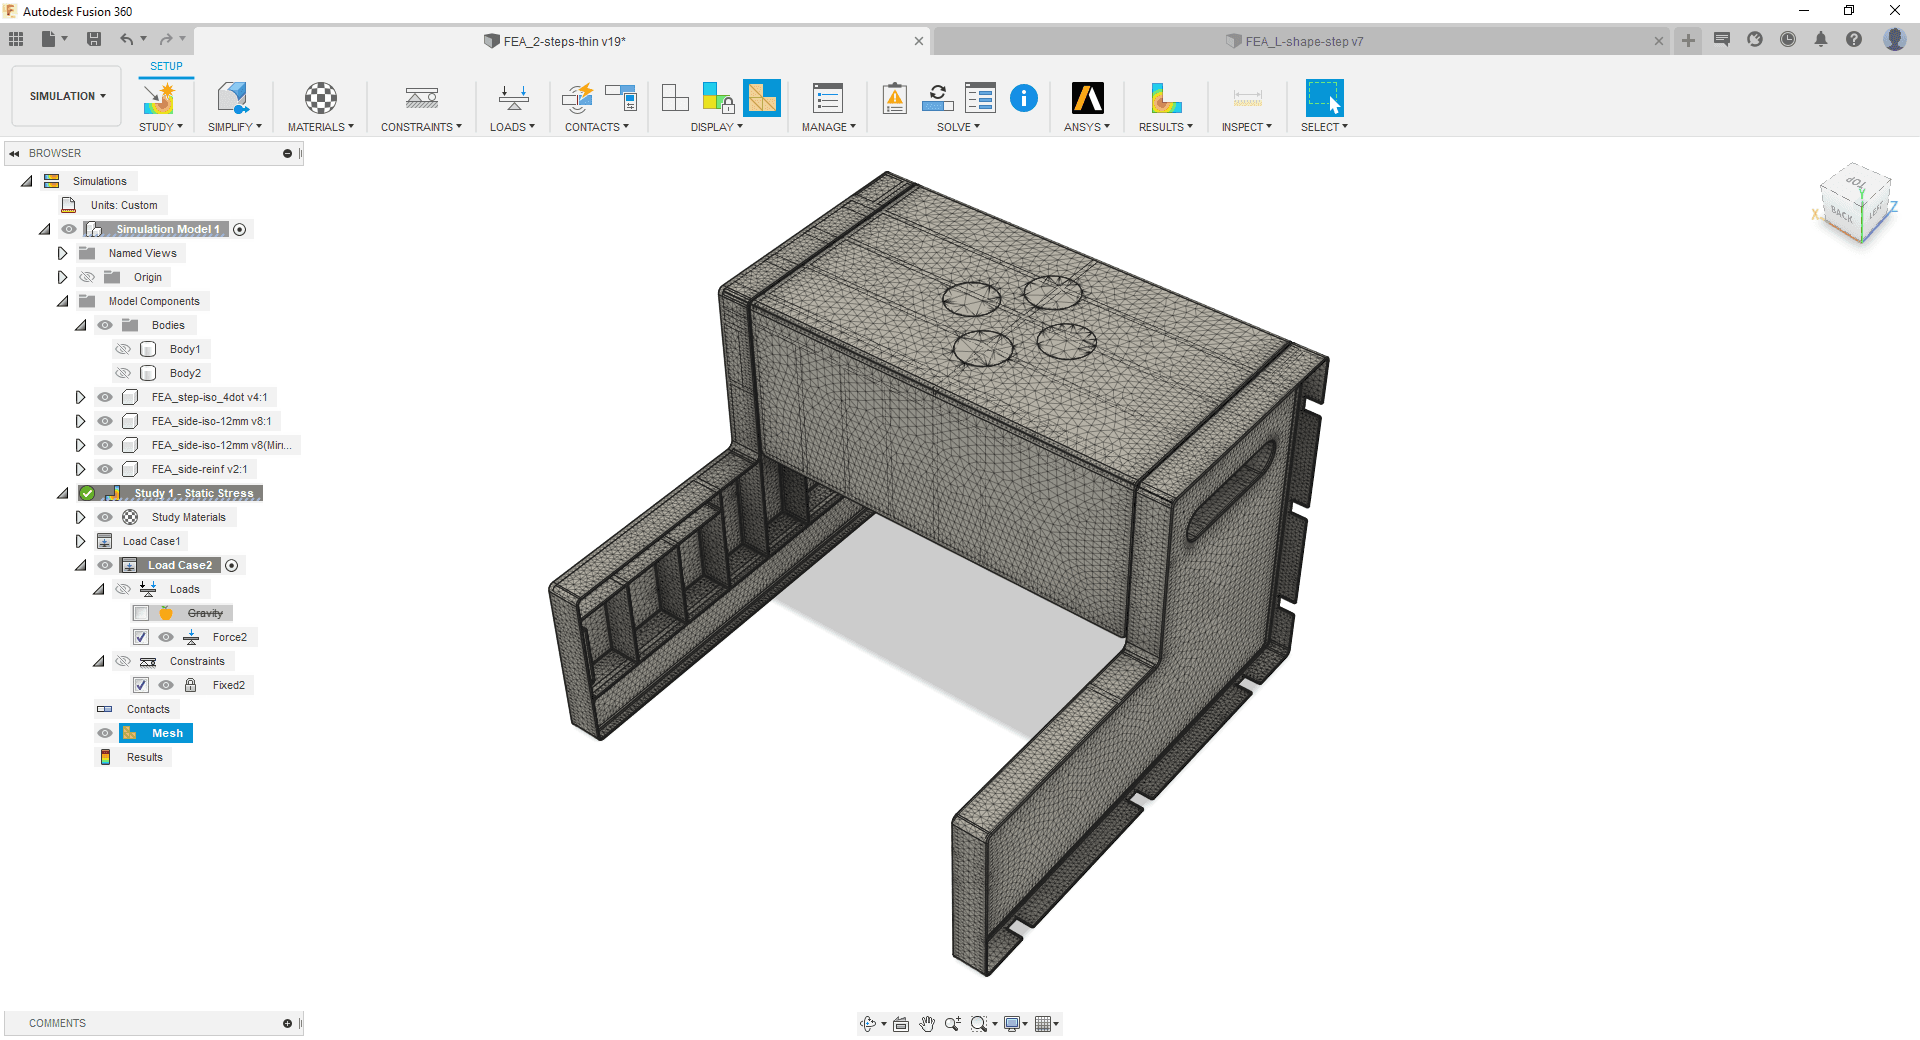Click the Select tool icon

pos(1324,98)
